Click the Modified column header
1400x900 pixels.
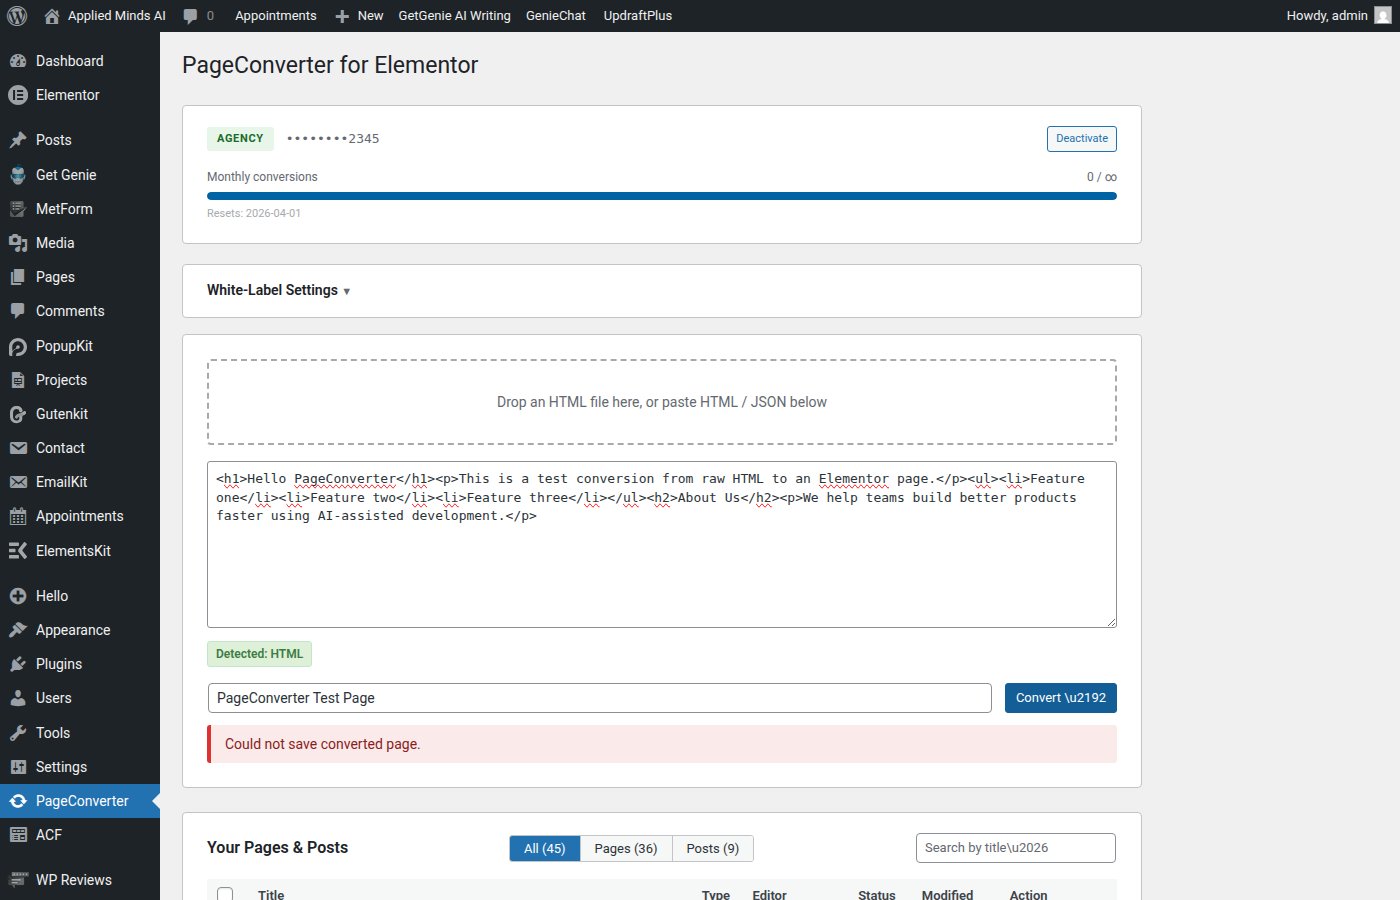947,895
